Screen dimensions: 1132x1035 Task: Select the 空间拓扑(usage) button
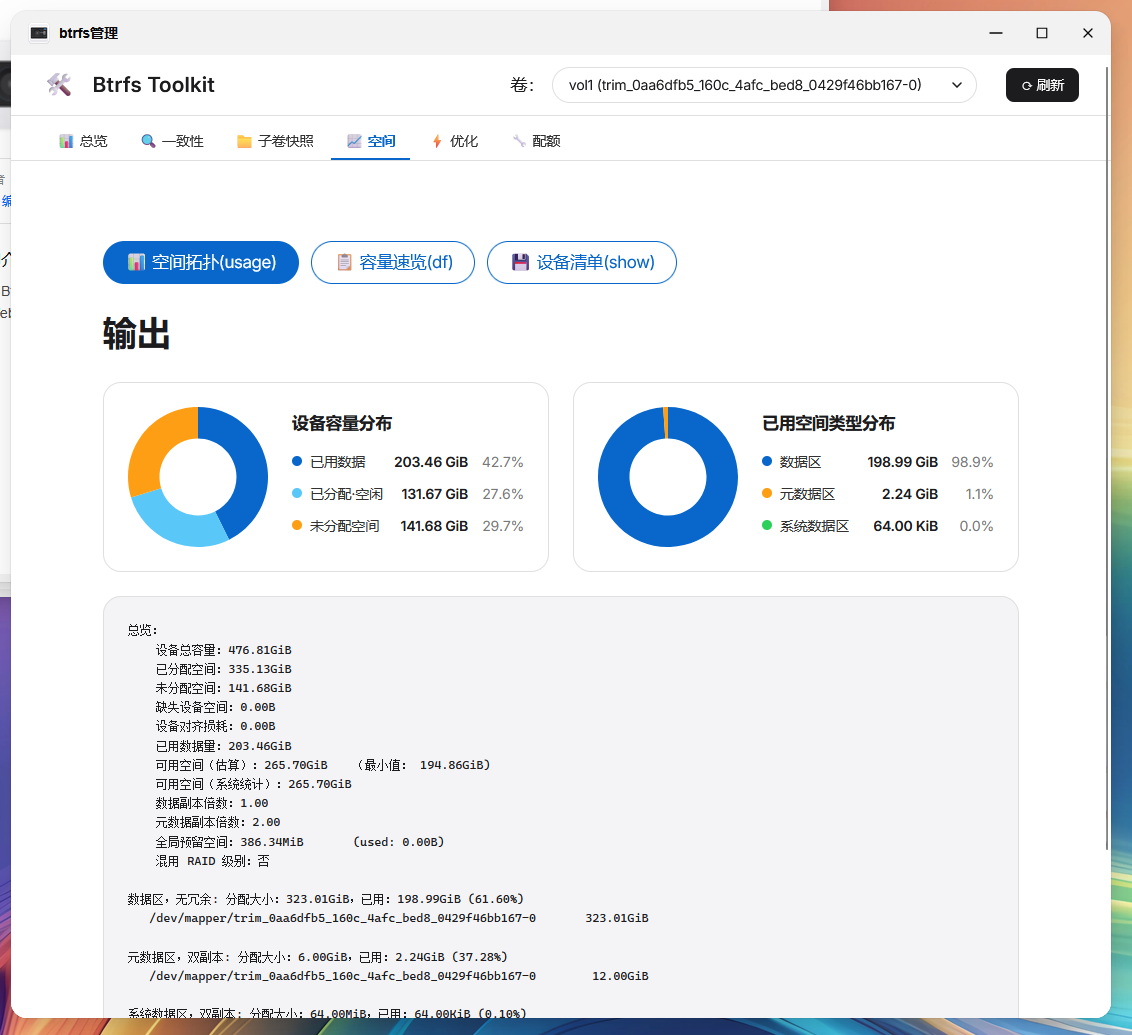point(201,262)
